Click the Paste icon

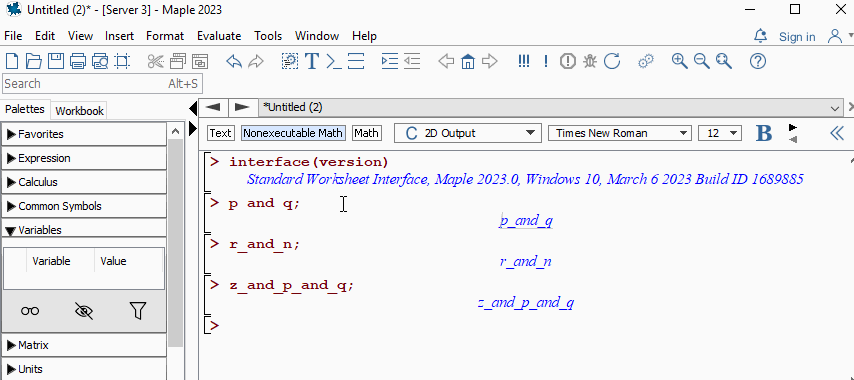coord(200,61)
